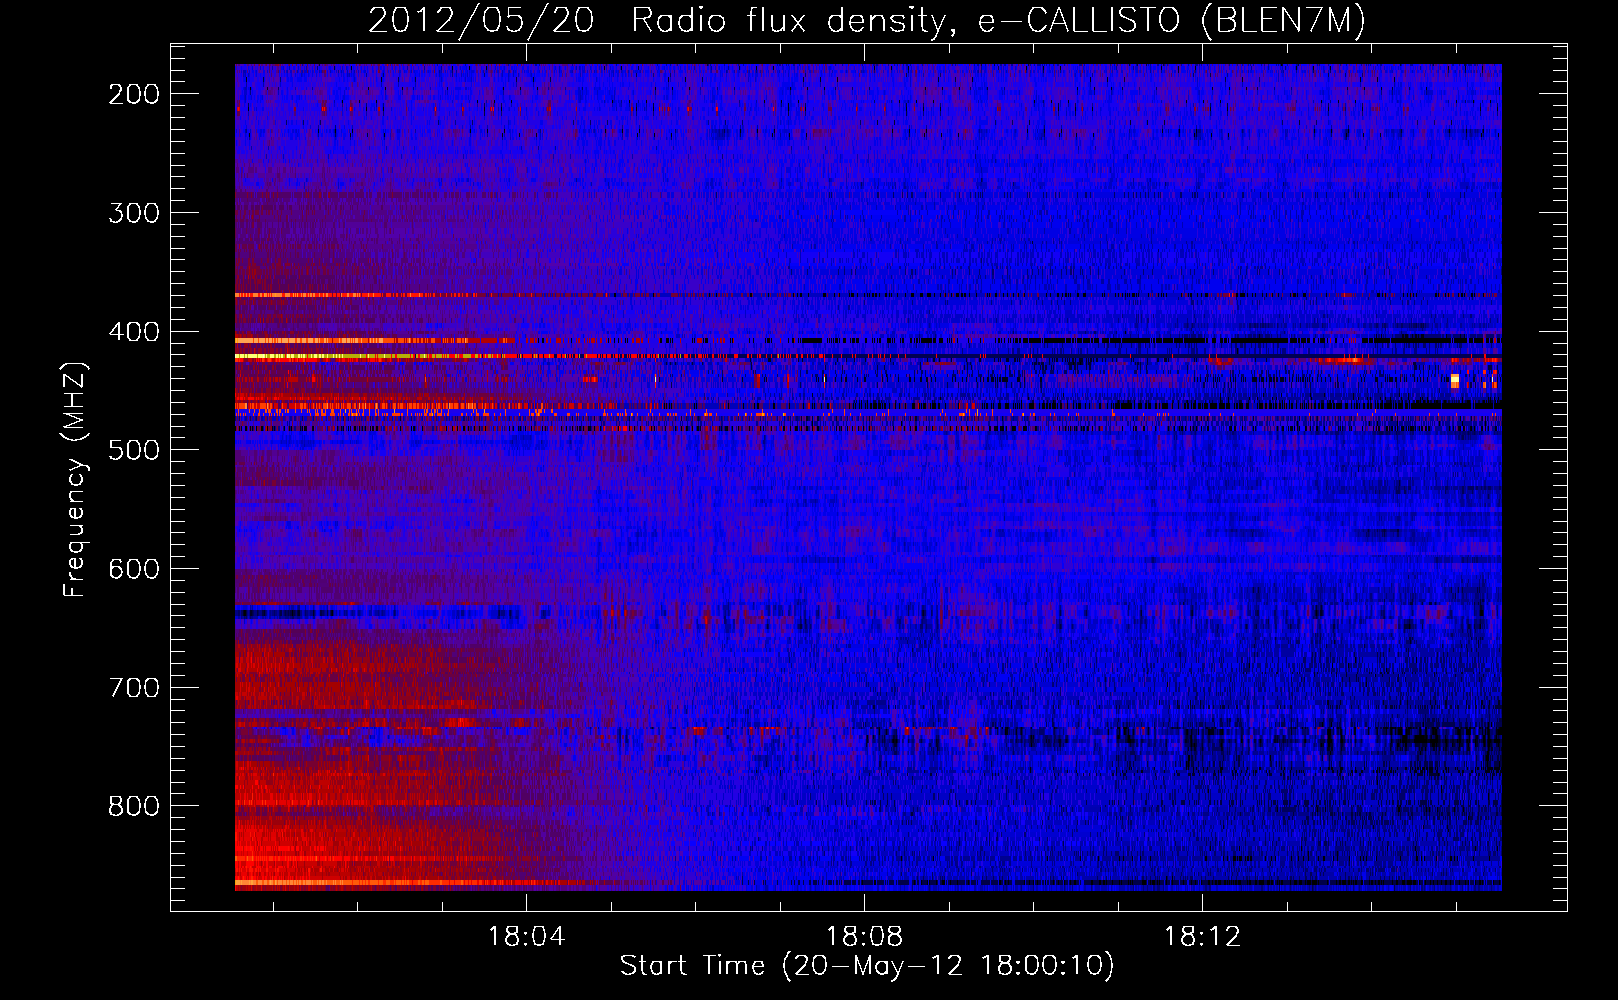Screen dimensions: 1618x1000
Task: Select the 600 frequency axis label
Action: 133,569
